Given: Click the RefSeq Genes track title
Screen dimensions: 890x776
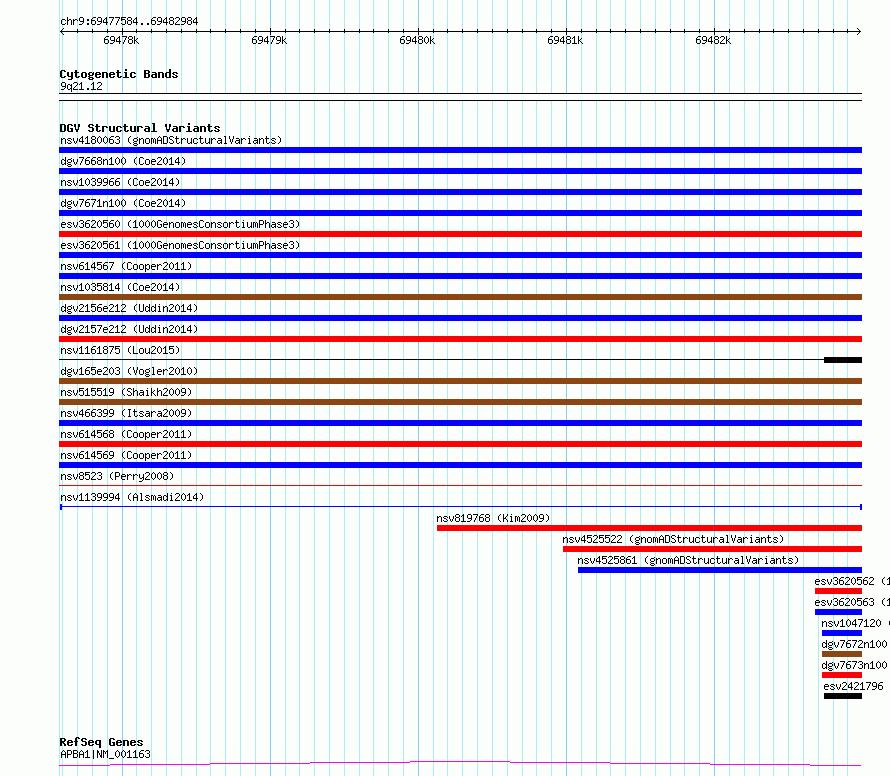Looking at the screenshot, I should pyautogui.click(x=101, y=742).
